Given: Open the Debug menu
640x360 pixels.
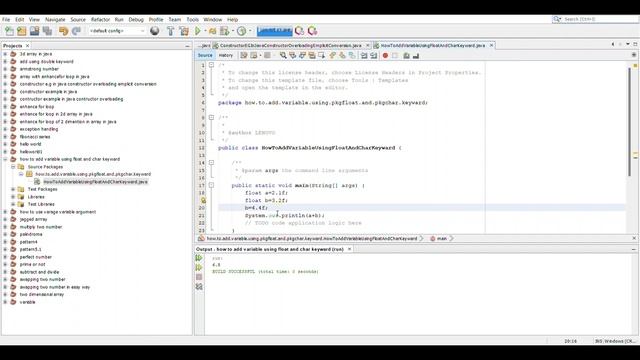Looking at the screenshot, I should [136, 19].
